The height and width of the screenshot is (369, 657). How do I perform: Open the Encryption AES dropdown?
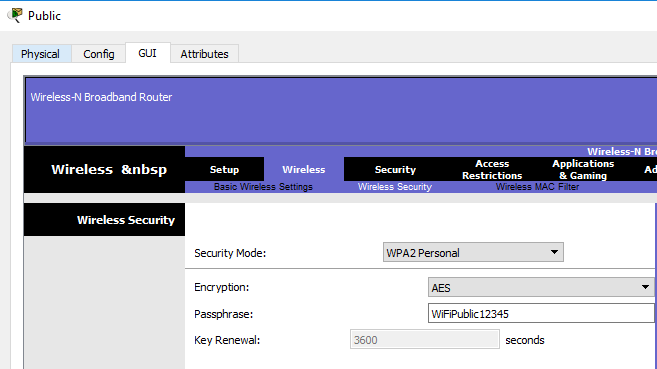click(x=541, y=288)
